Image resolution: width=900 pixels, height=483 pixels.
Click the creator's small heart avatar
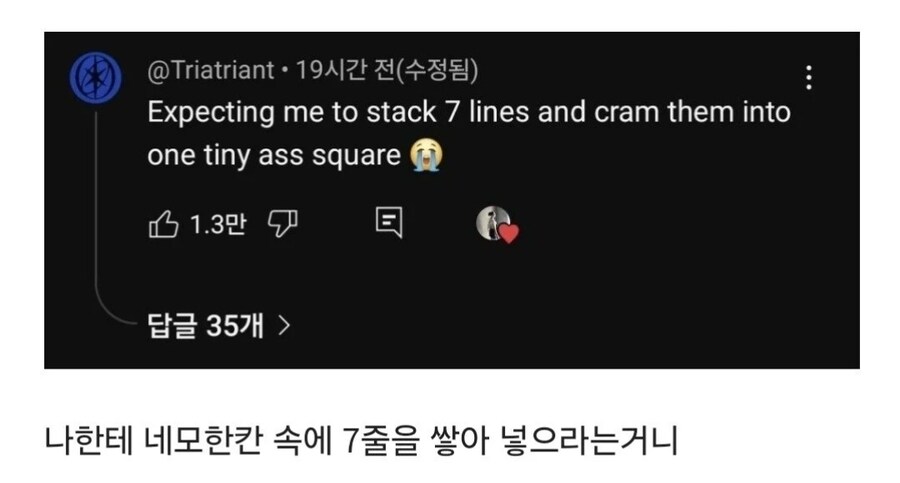click(490, 223)
